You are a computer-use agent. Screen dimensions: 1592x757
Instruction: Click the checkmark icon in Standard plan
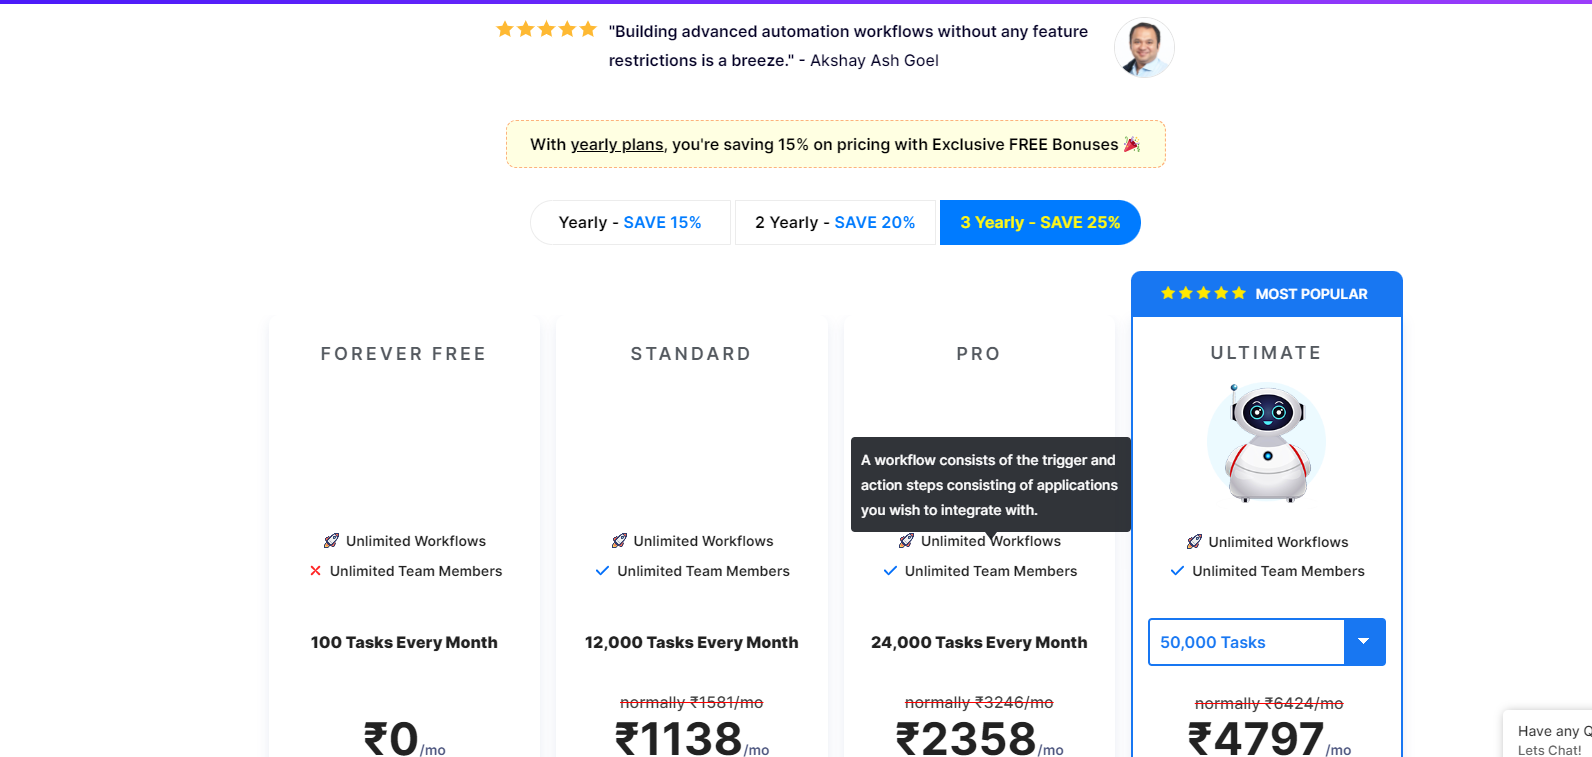pos(602,571)
